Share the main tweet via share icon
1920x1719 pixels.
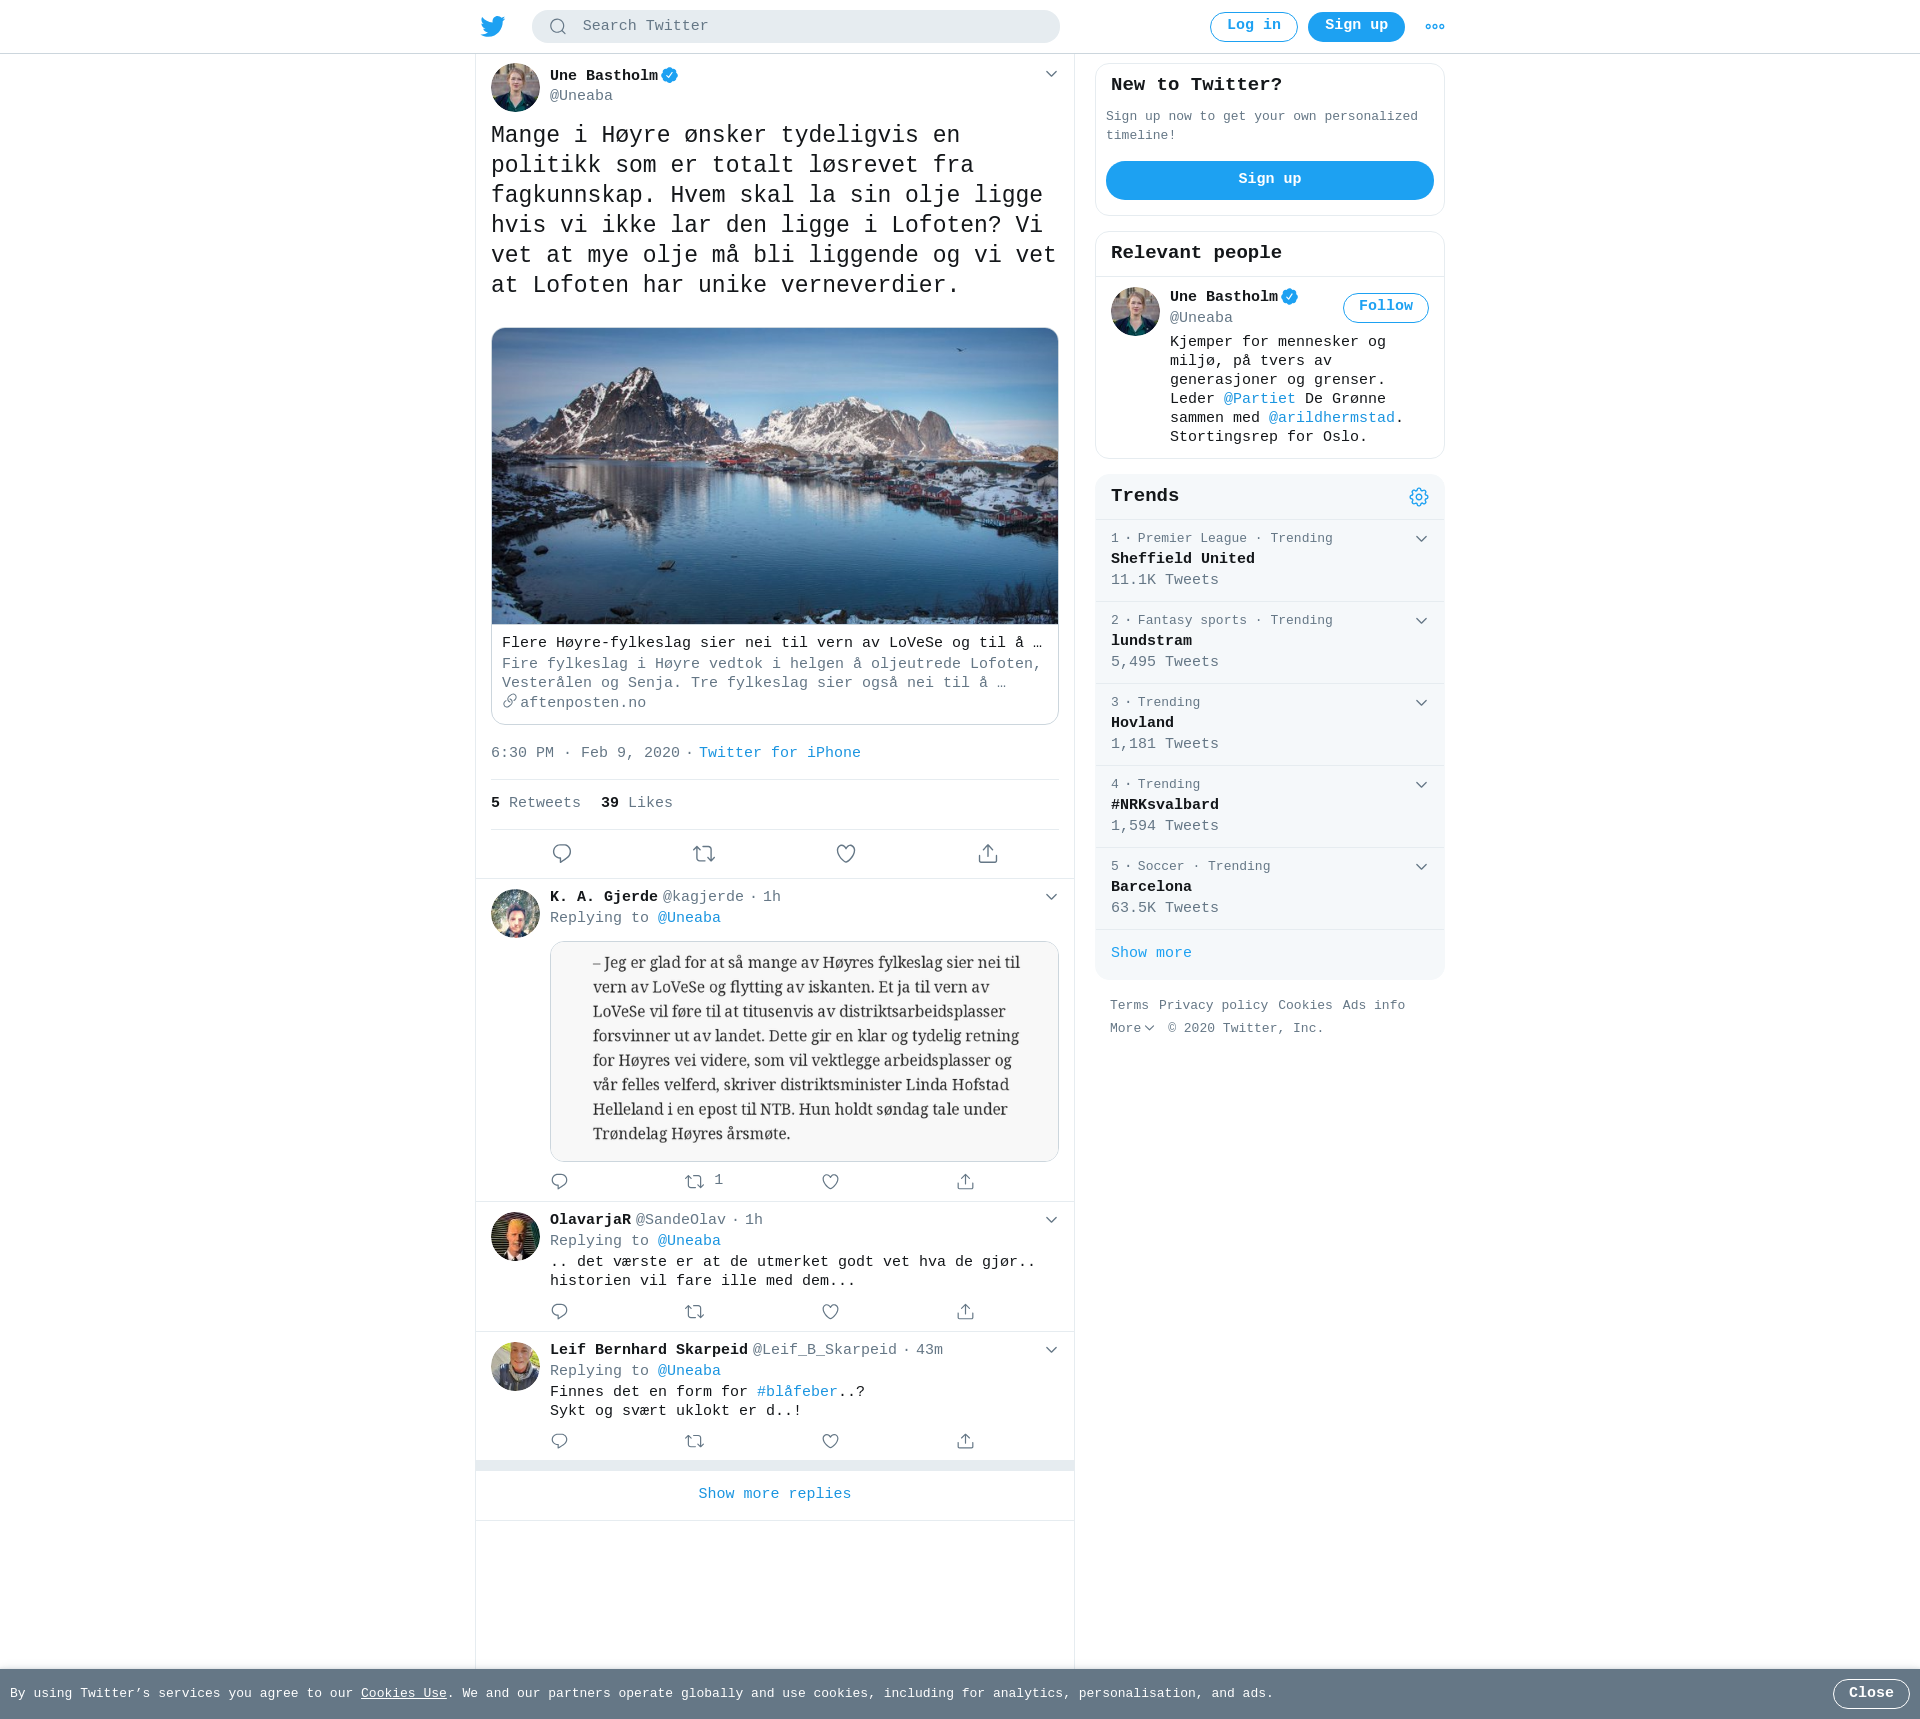click(988, 854)
